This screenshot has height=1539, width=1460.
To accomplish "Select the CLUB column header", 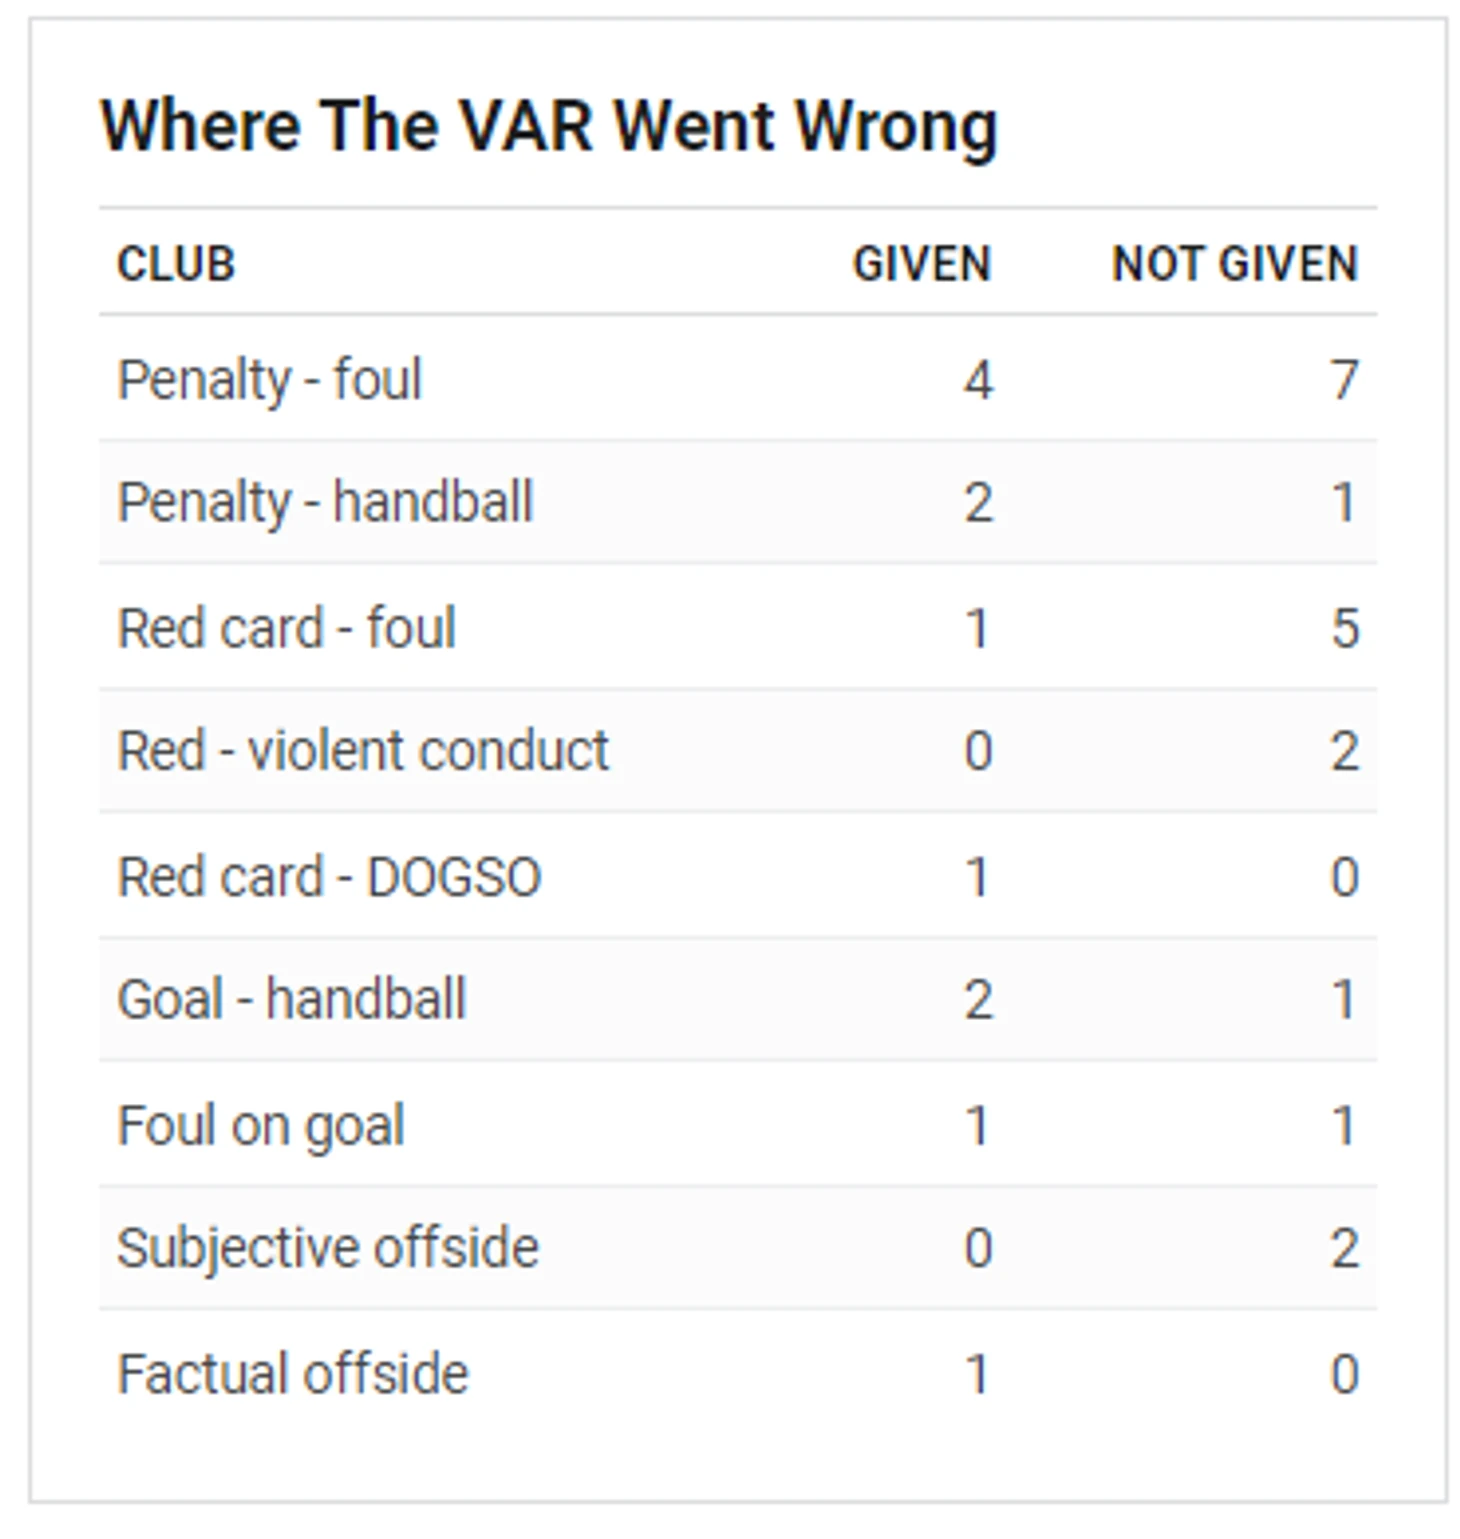I will pyautogui.click(x=176, y=264).
